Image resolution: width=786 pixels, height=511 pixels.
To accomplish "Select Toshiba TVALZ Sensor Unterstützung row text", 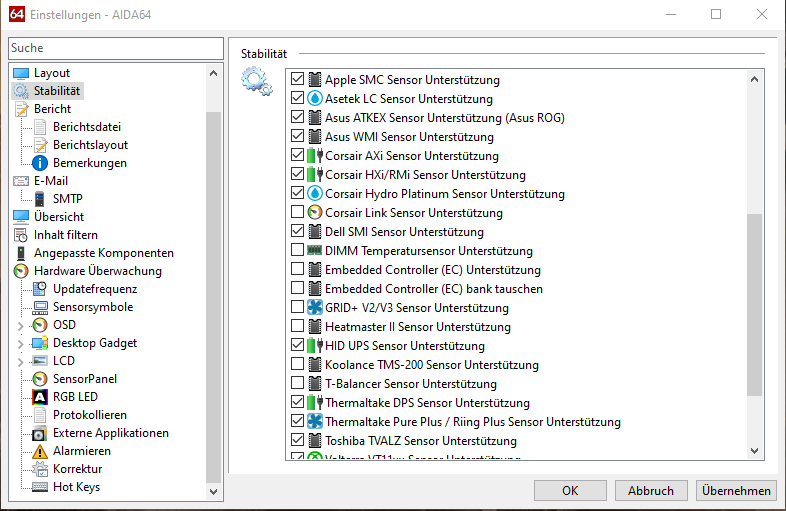I will point(421,441).
